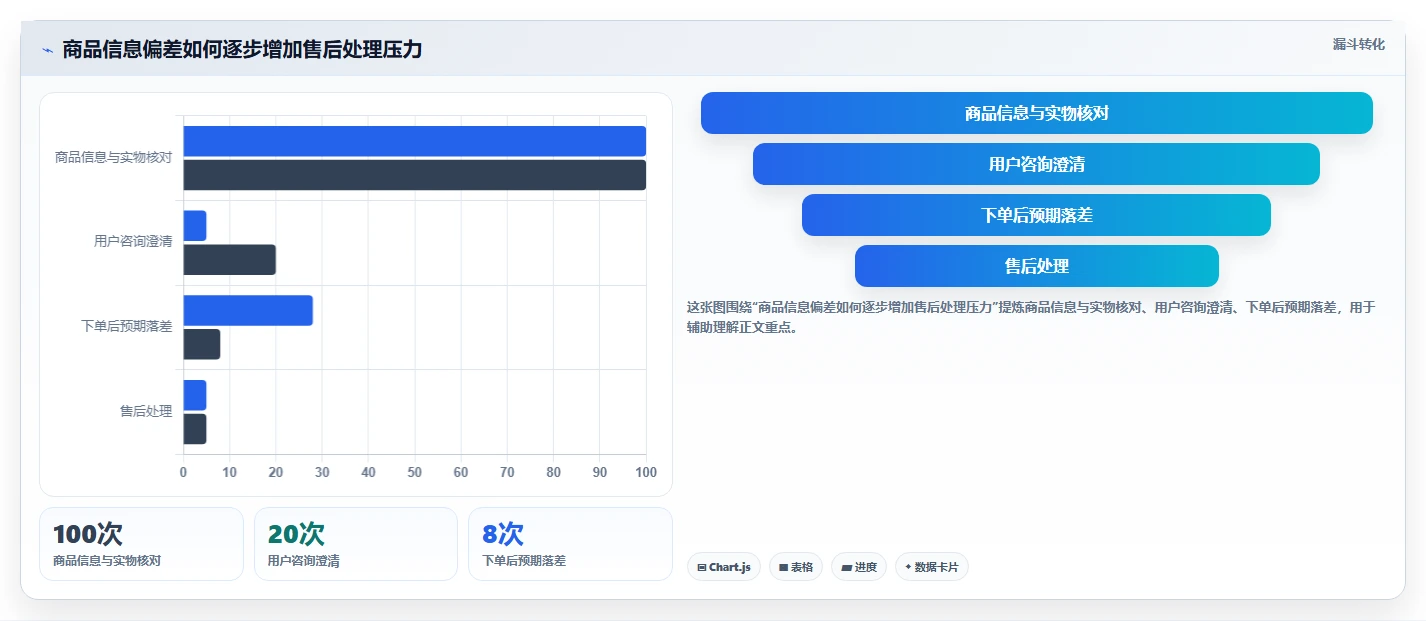This screenshot has width=1426, height=621.
Task: Click the 下单后预期落差 y-axis label
Action: [126, 326]
